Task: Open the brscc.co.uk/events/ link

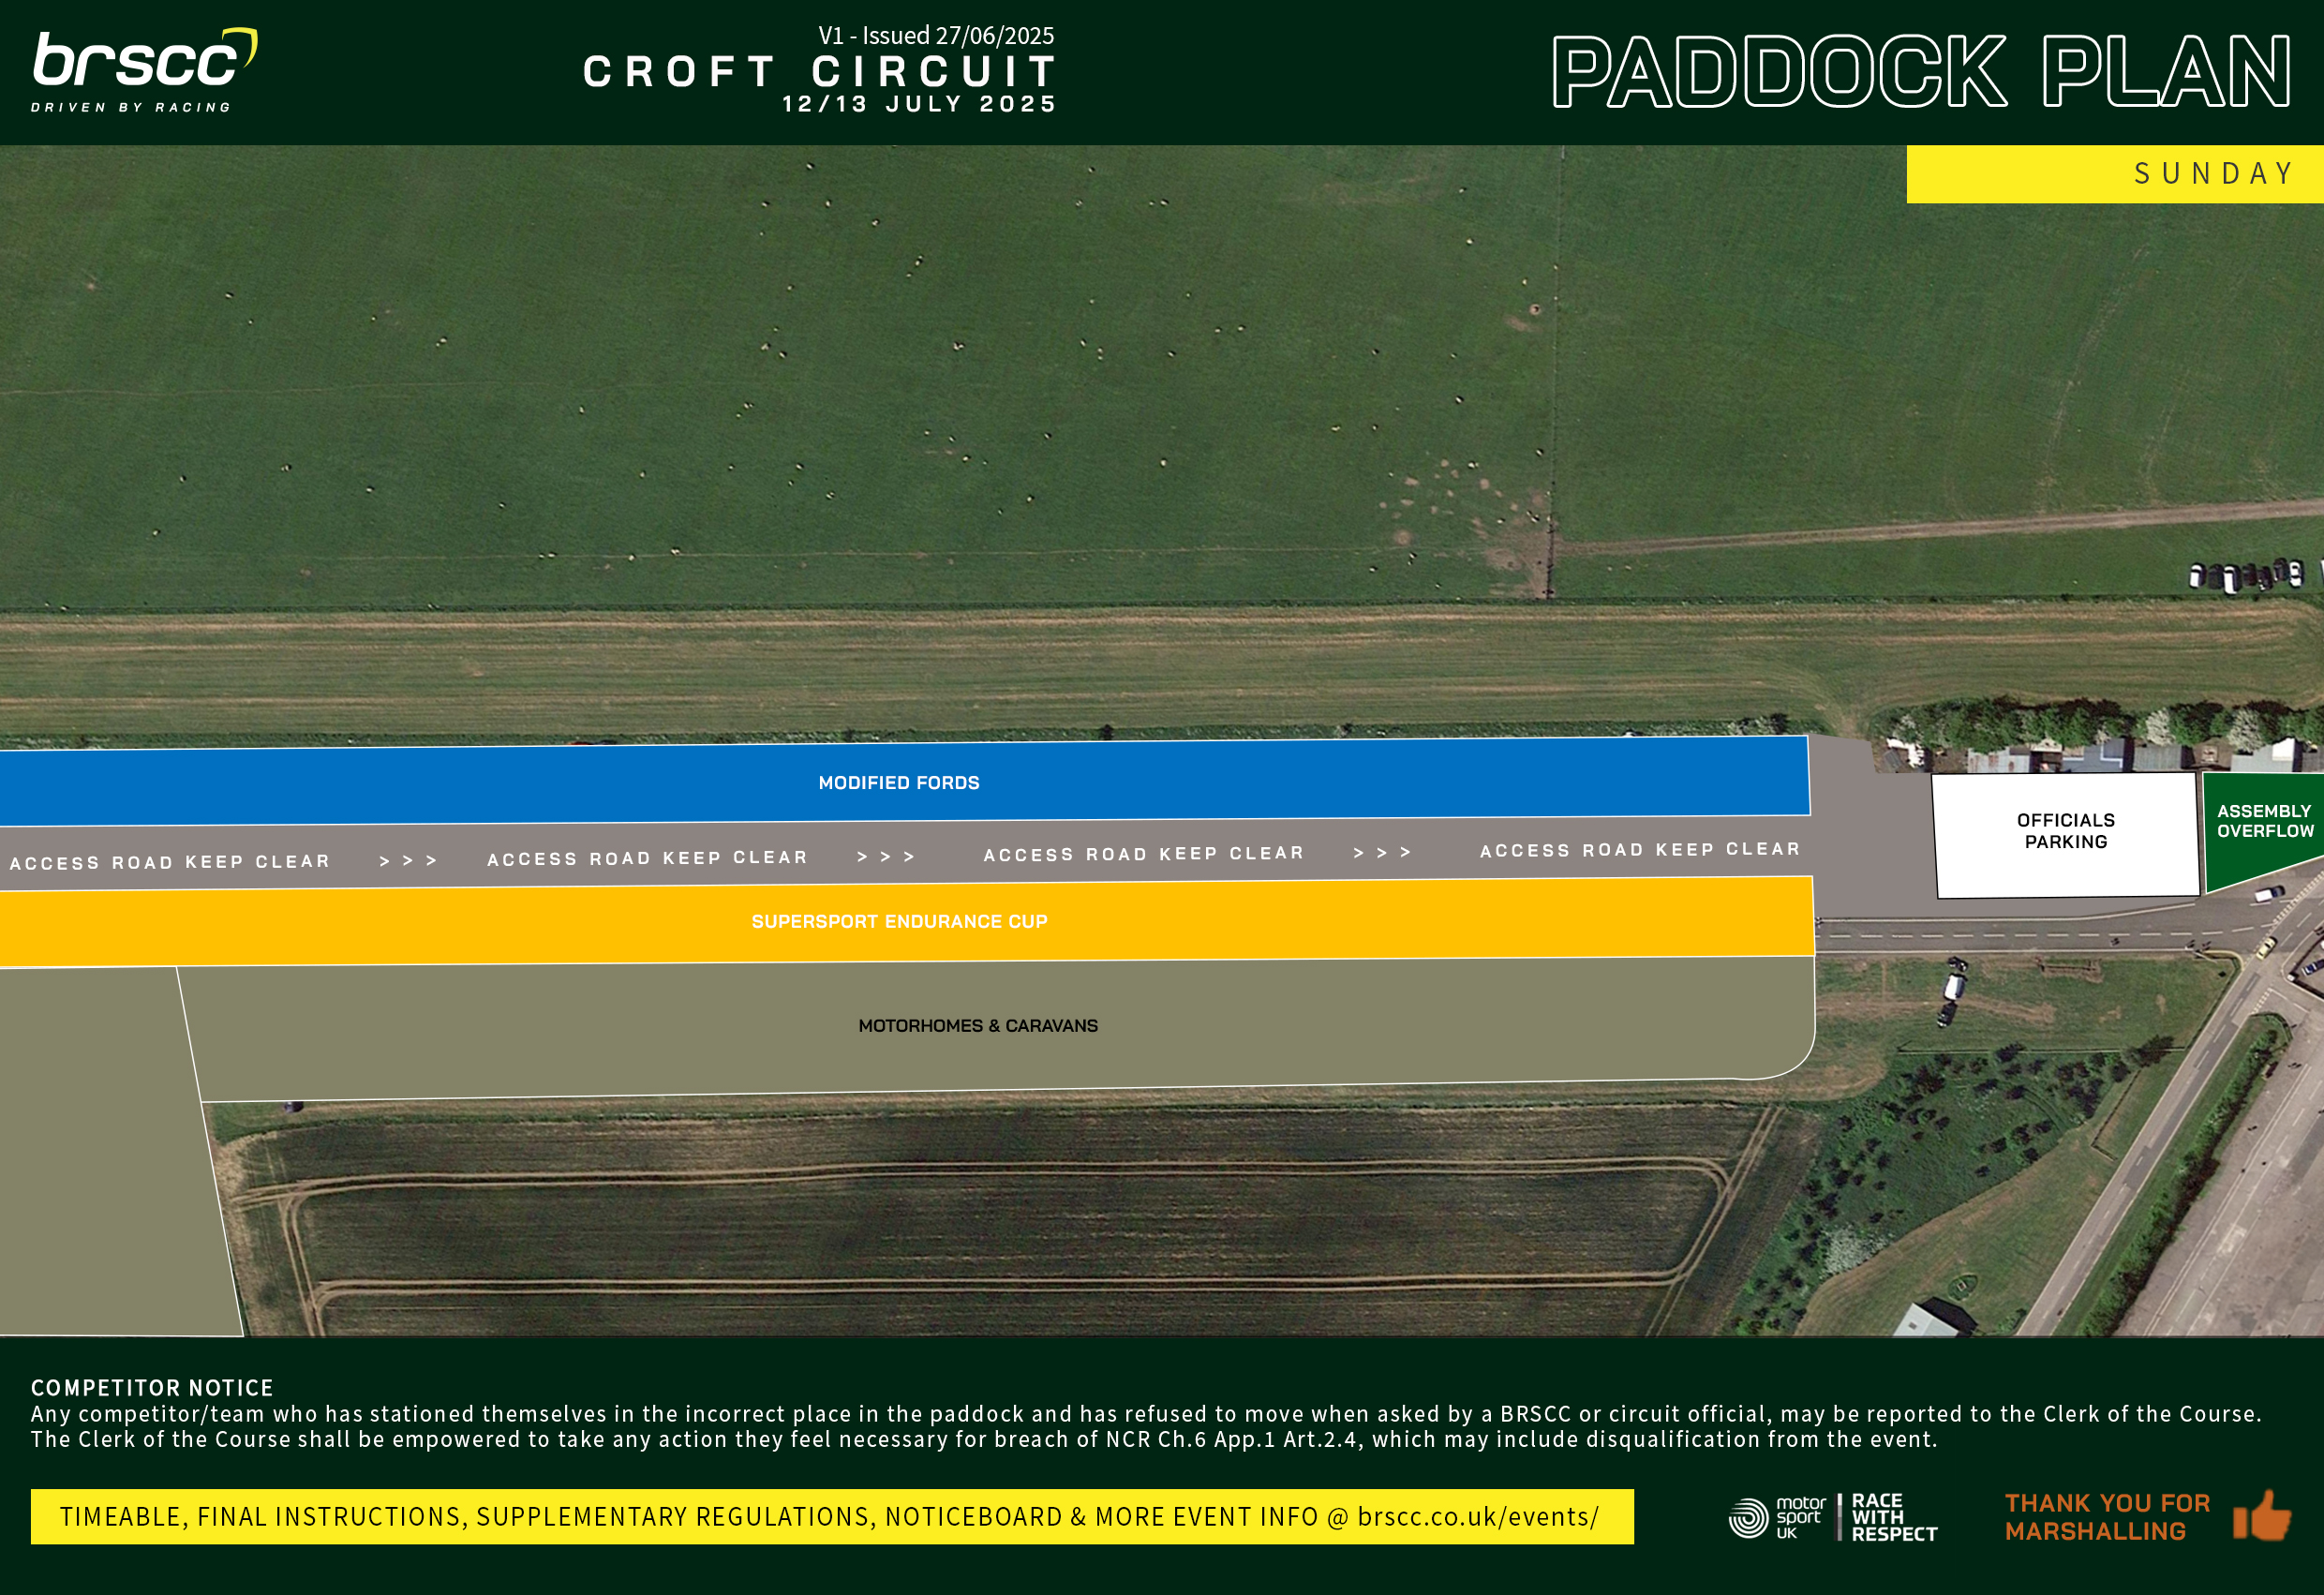Action: tap(1478, 1517)
